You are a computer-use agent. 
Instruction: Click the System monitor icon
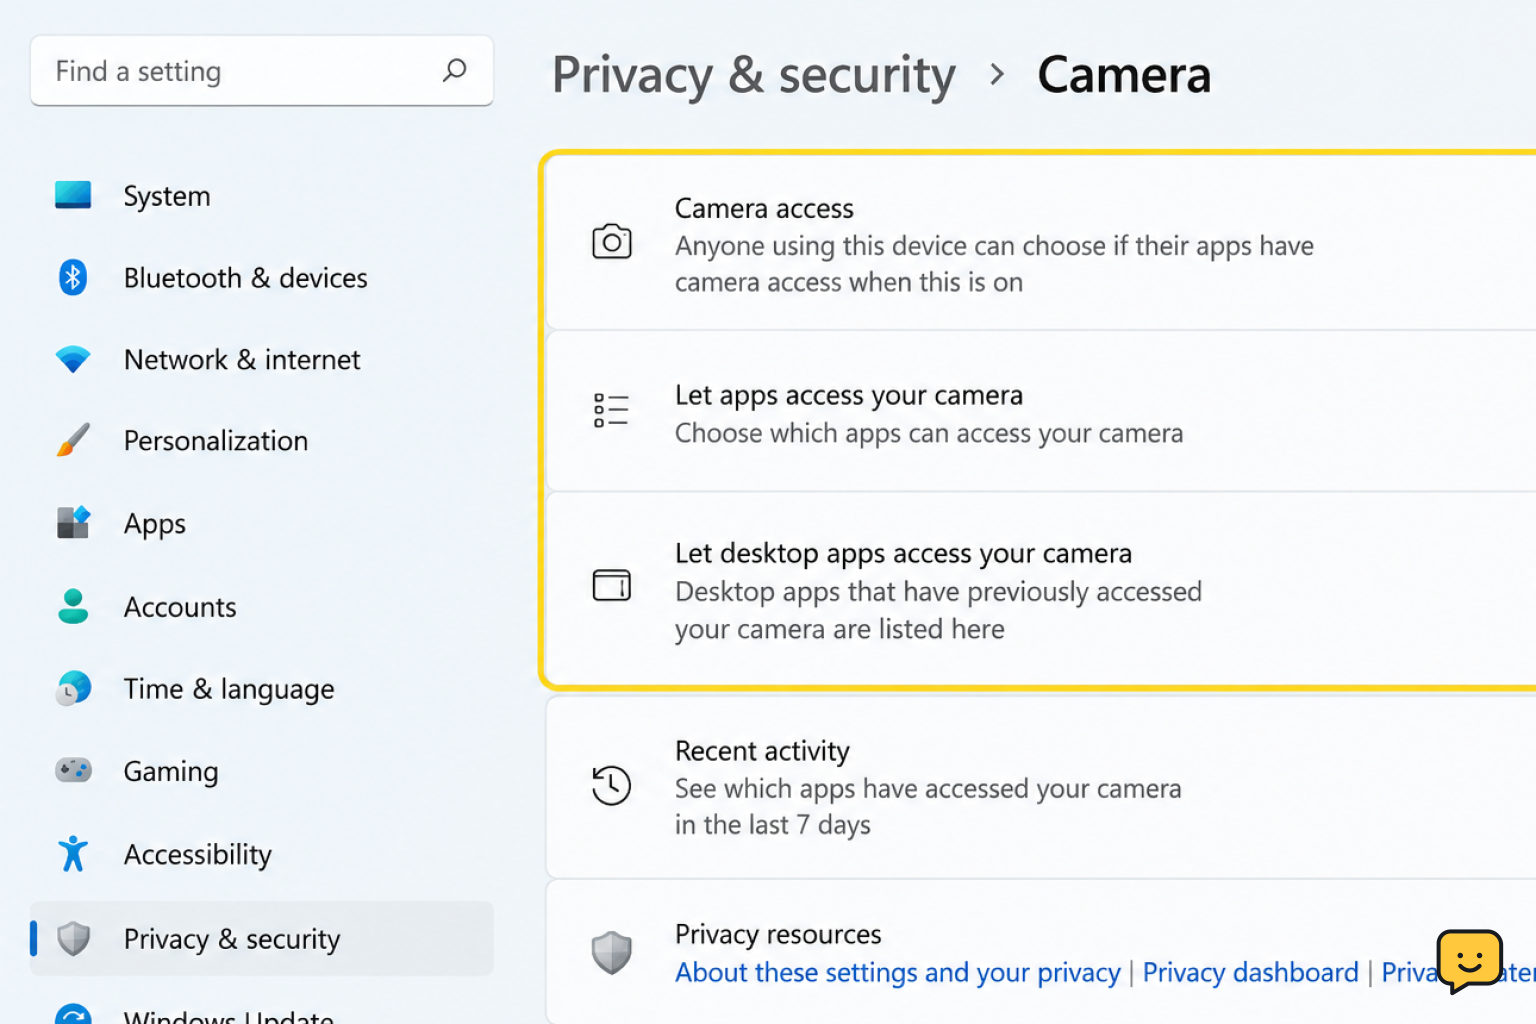73,195
